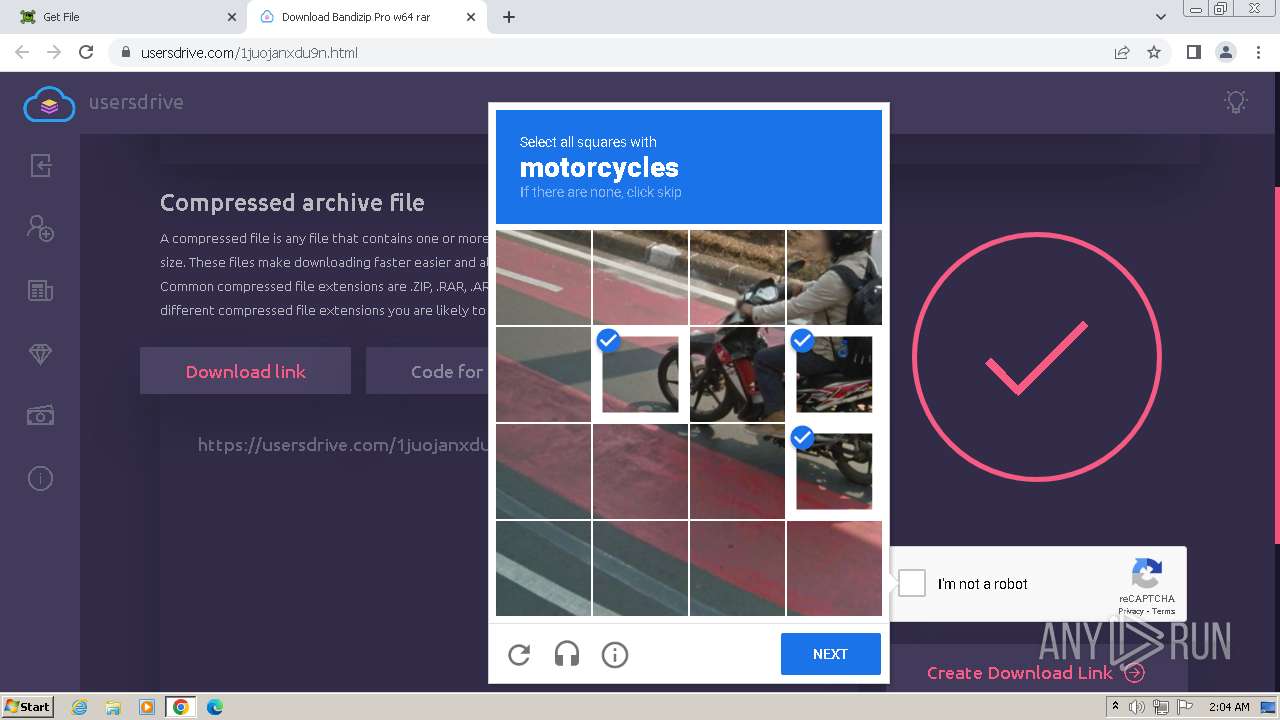Deselect the motorcycle front wheel tile
The image size is (1280, 720).
[640, 374]
